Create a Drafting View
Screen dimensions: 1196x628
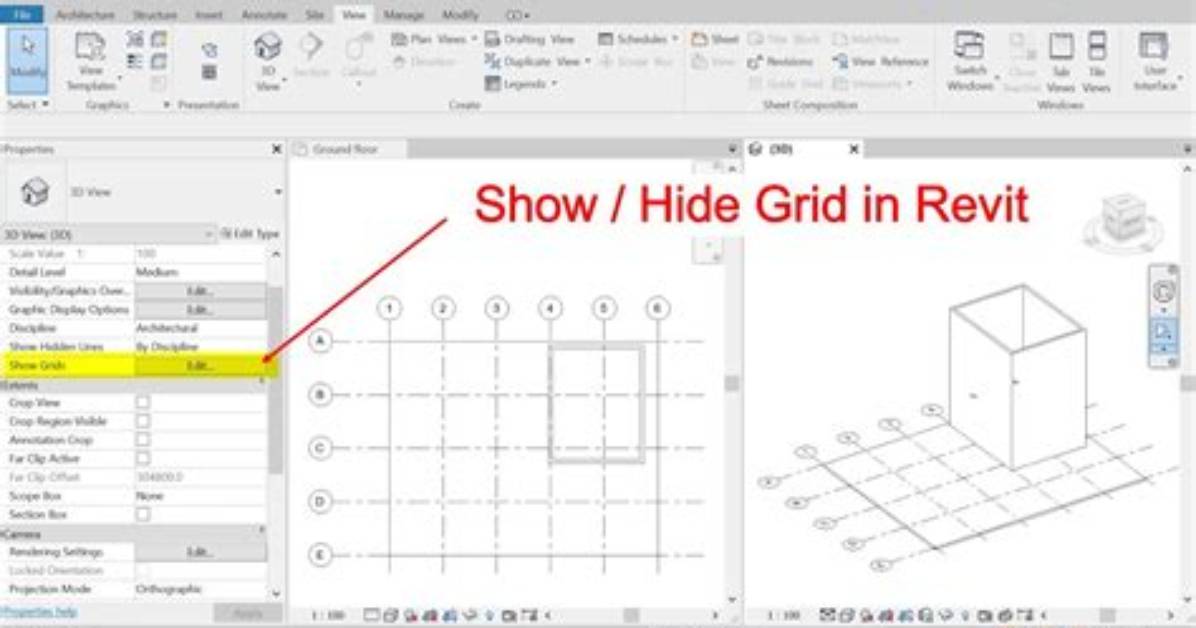point(530,39)
